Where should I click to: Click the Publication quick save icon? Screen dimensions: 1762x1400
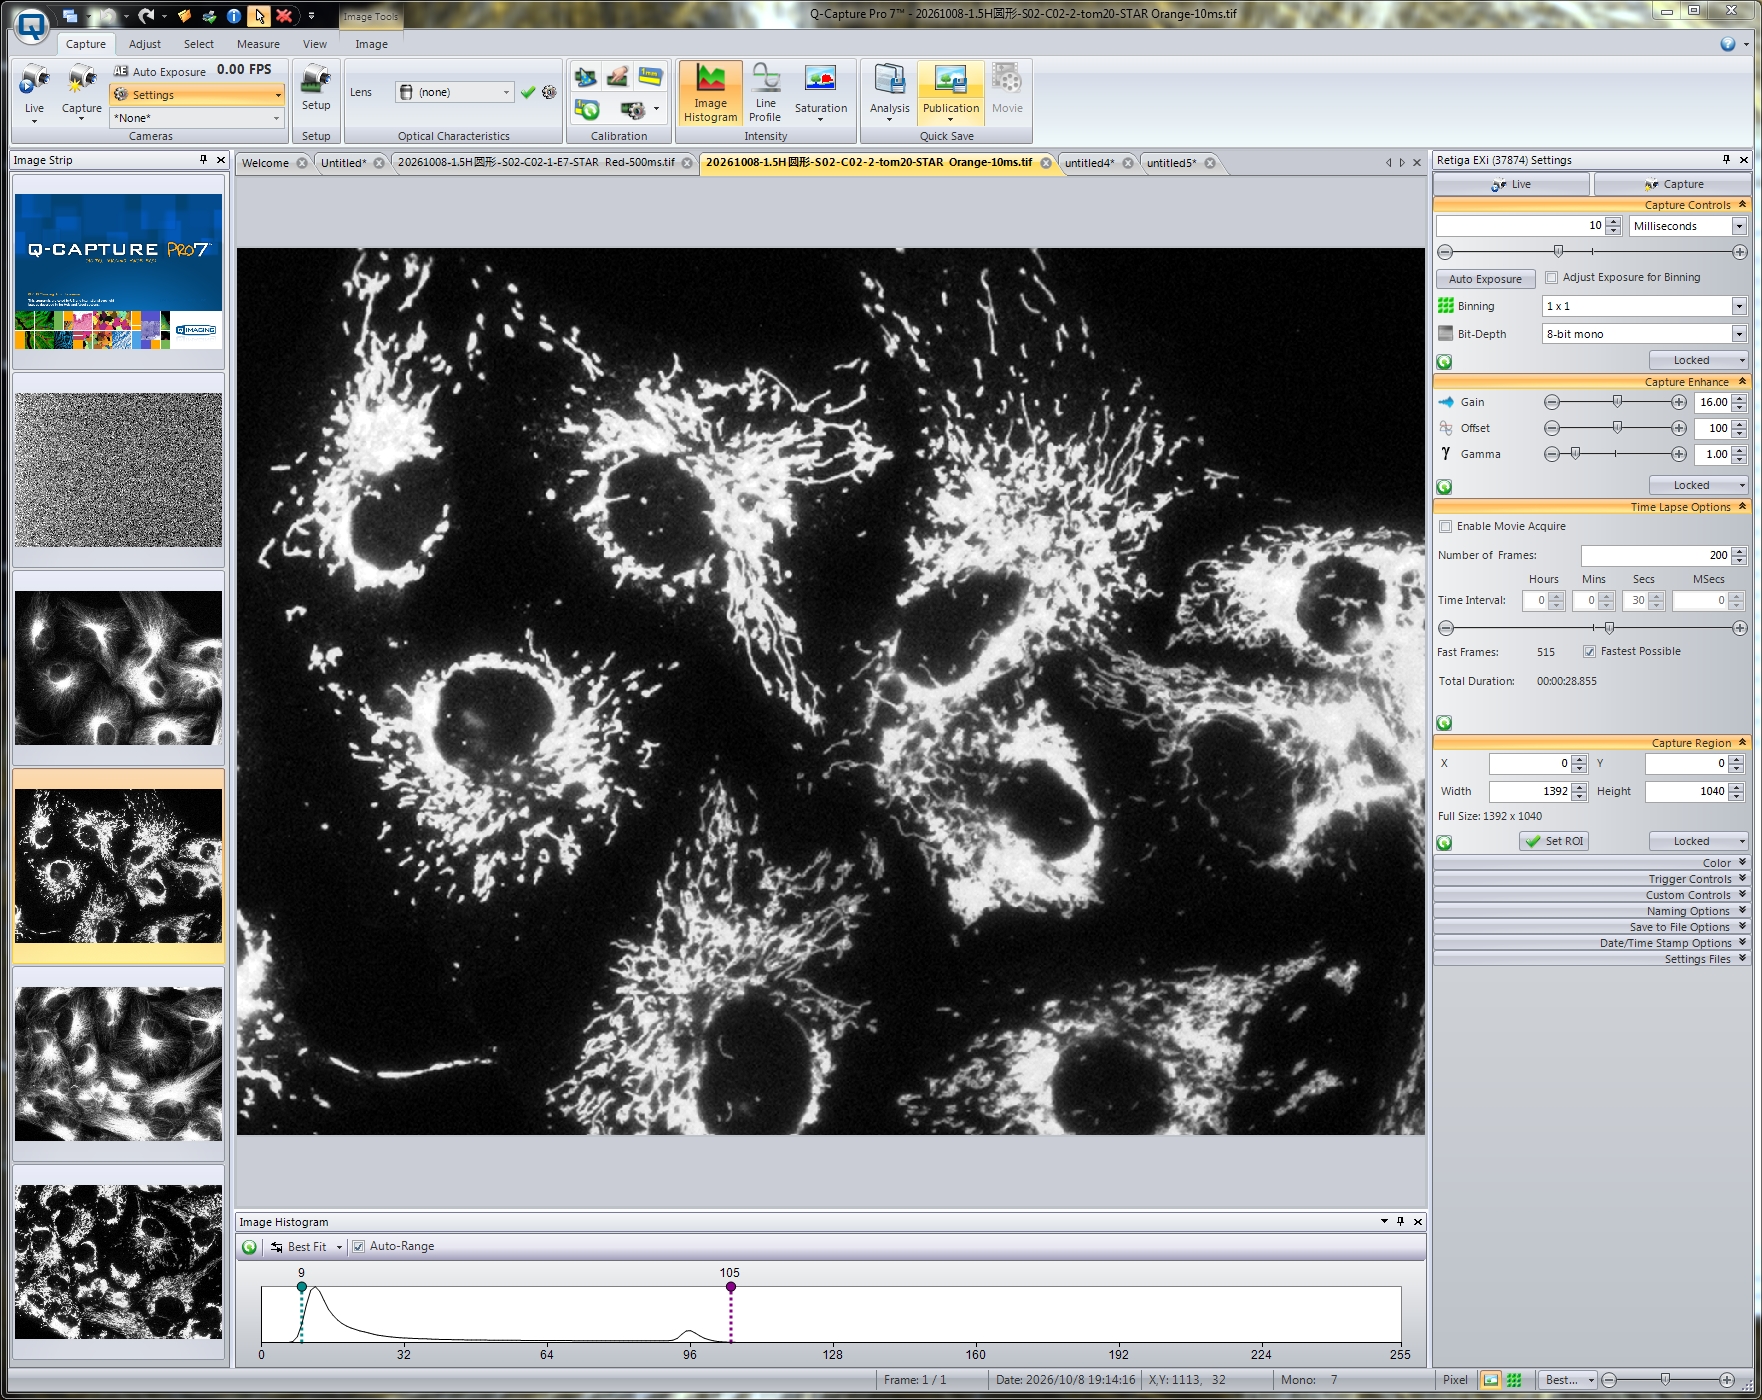(x=951, y=91)
